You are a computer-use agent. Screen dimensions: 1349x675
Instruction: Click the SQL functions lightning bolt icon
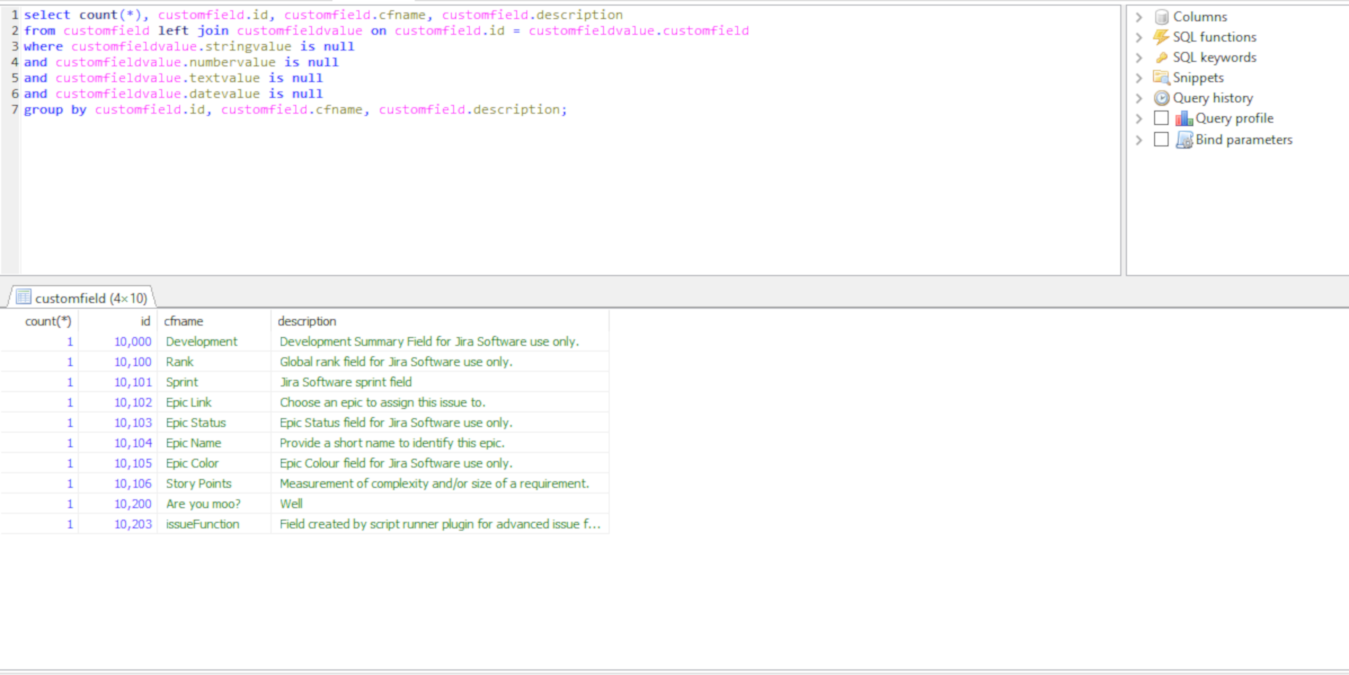pos(1161,37)
